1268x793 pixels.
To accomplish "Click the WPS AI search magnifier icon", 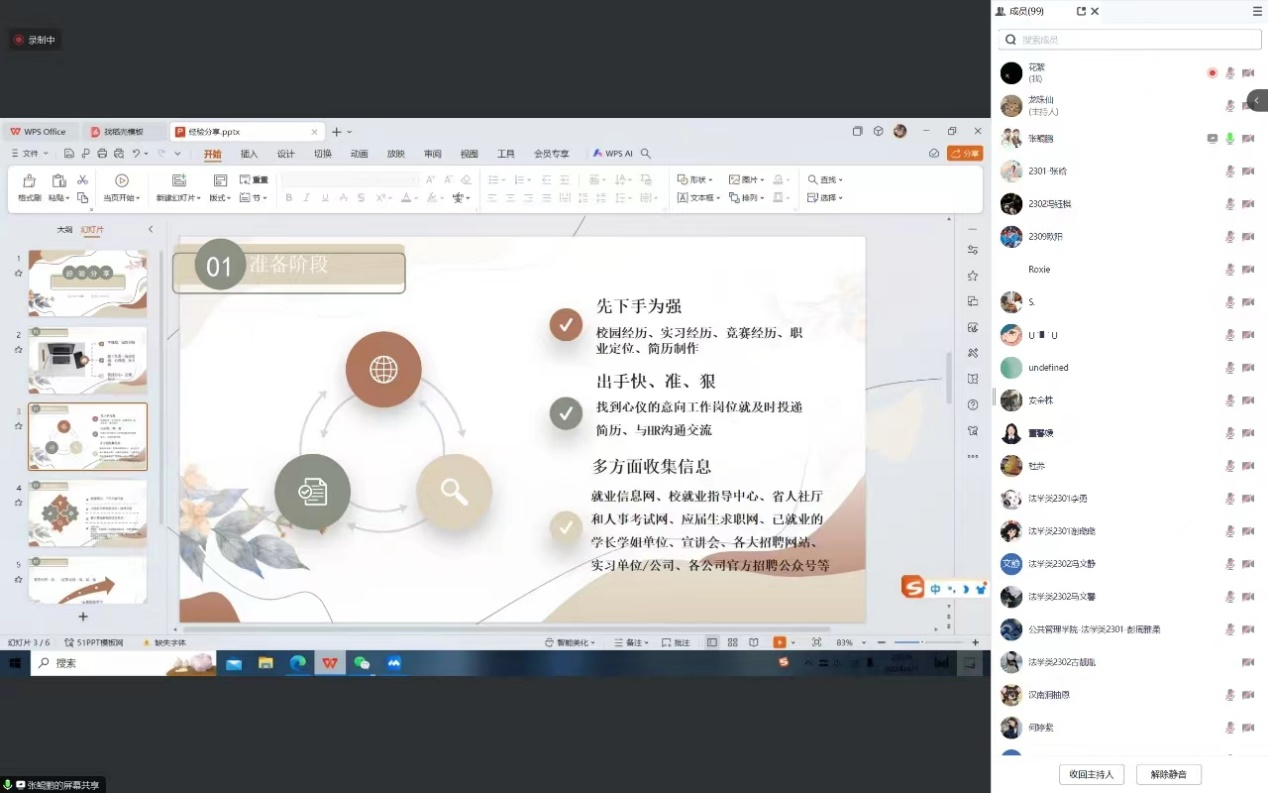I will tap(646, 154).
